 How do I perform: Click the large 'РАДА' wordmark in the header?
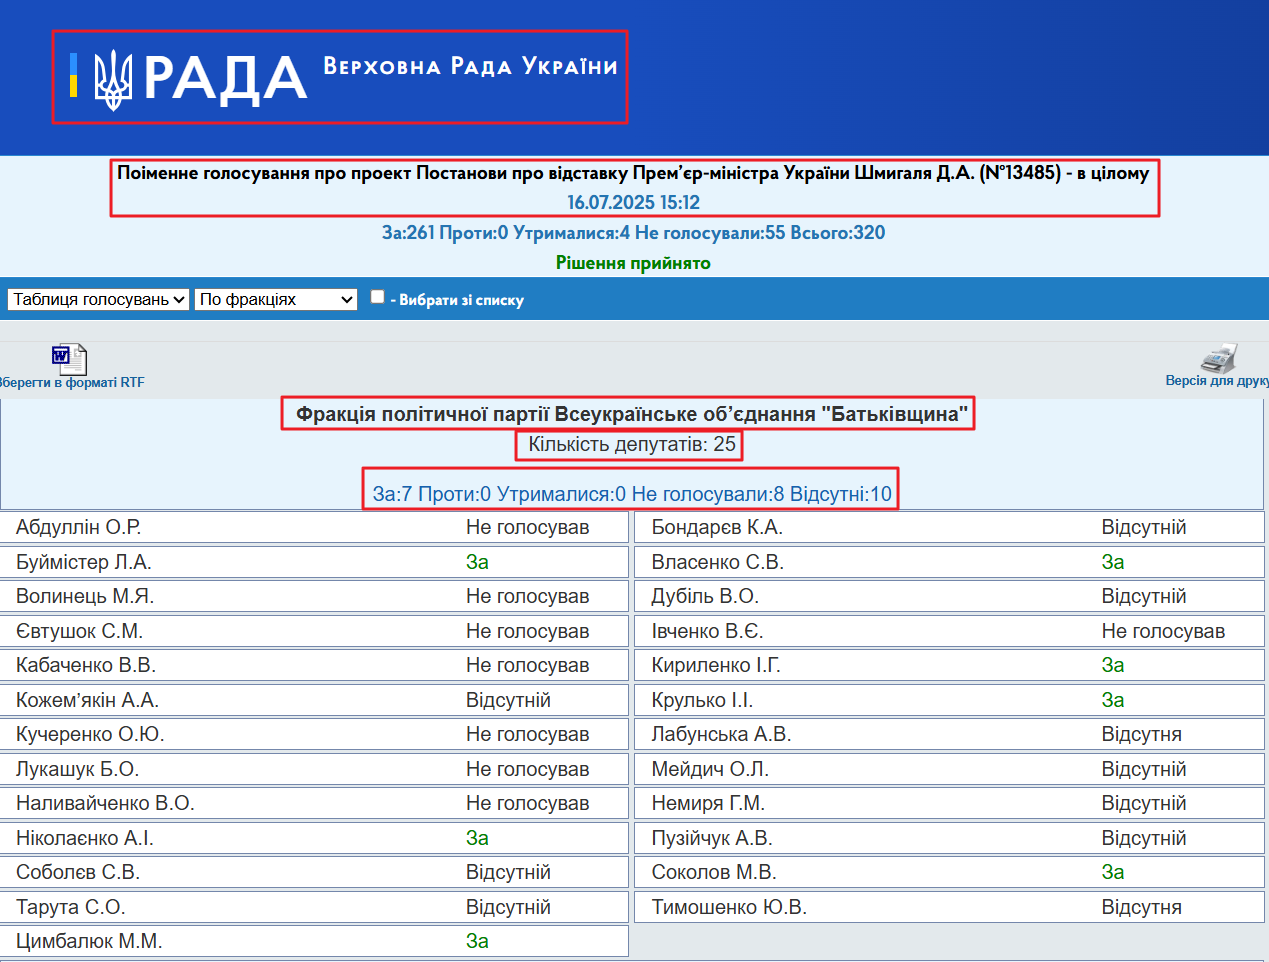click(x=225, y=79)
